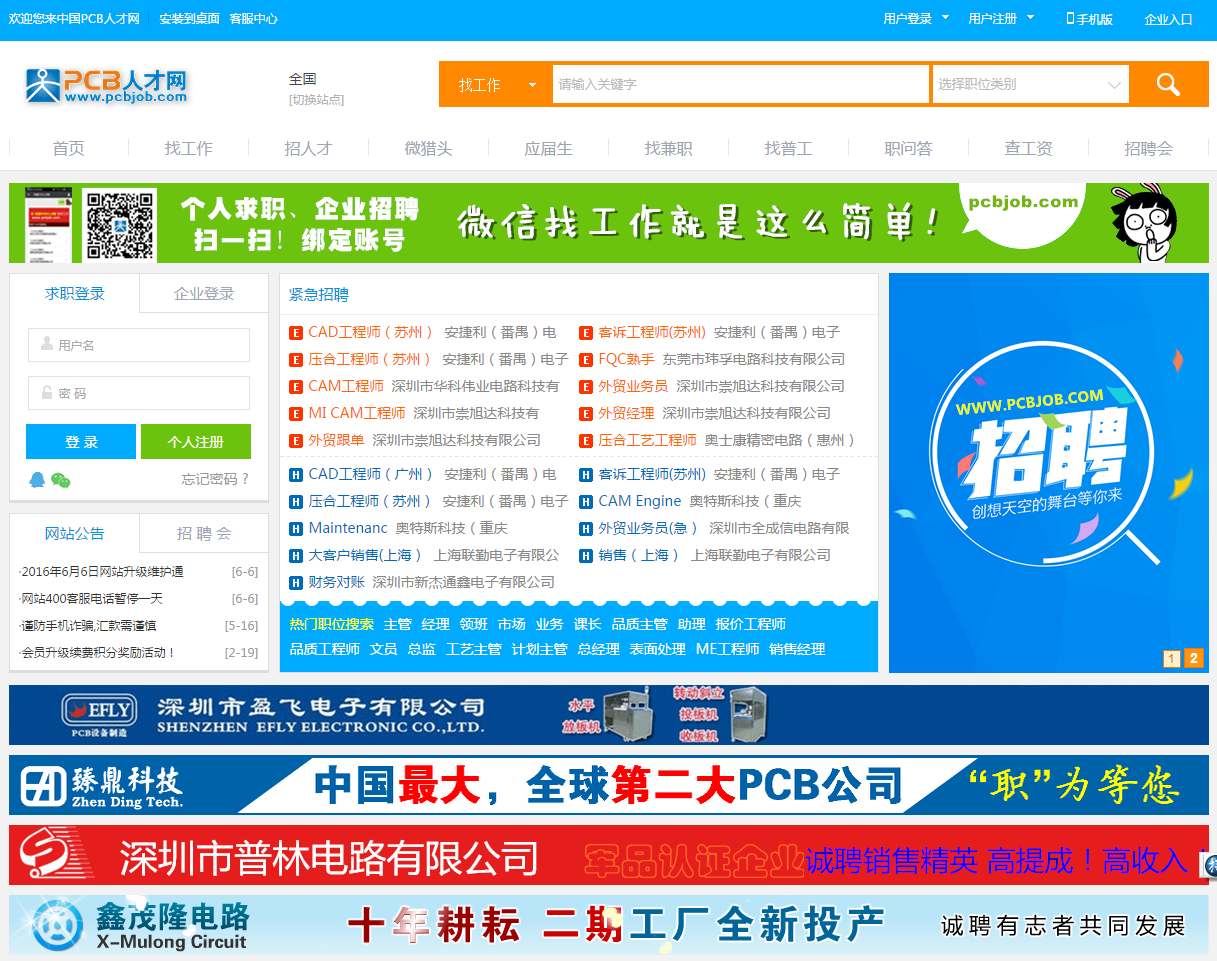
Task: Focus the 密码 input field
Action: (139, 393)
